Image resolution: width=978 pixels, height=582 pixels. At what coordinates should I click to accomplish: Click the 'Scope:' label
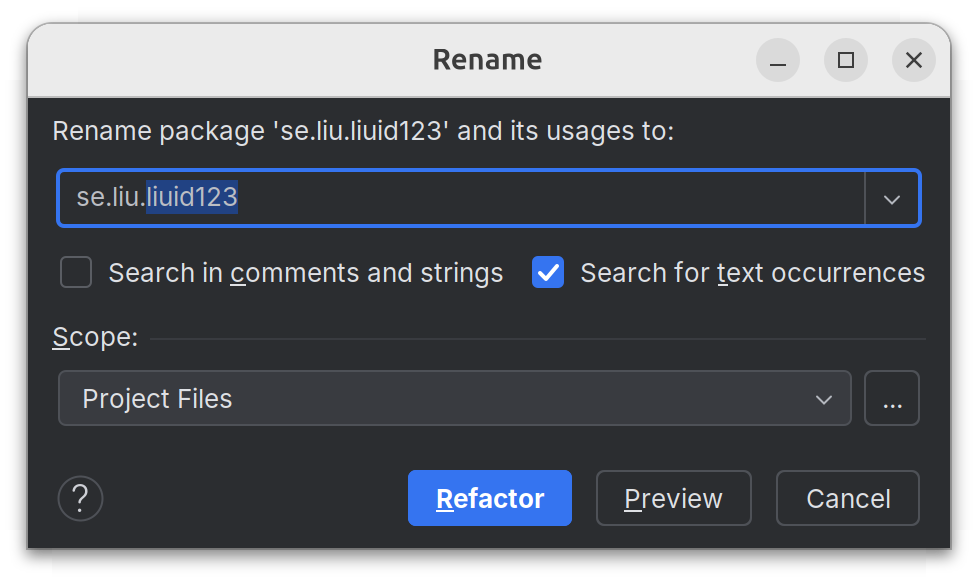pyautogui.click(x=95, y=337)
